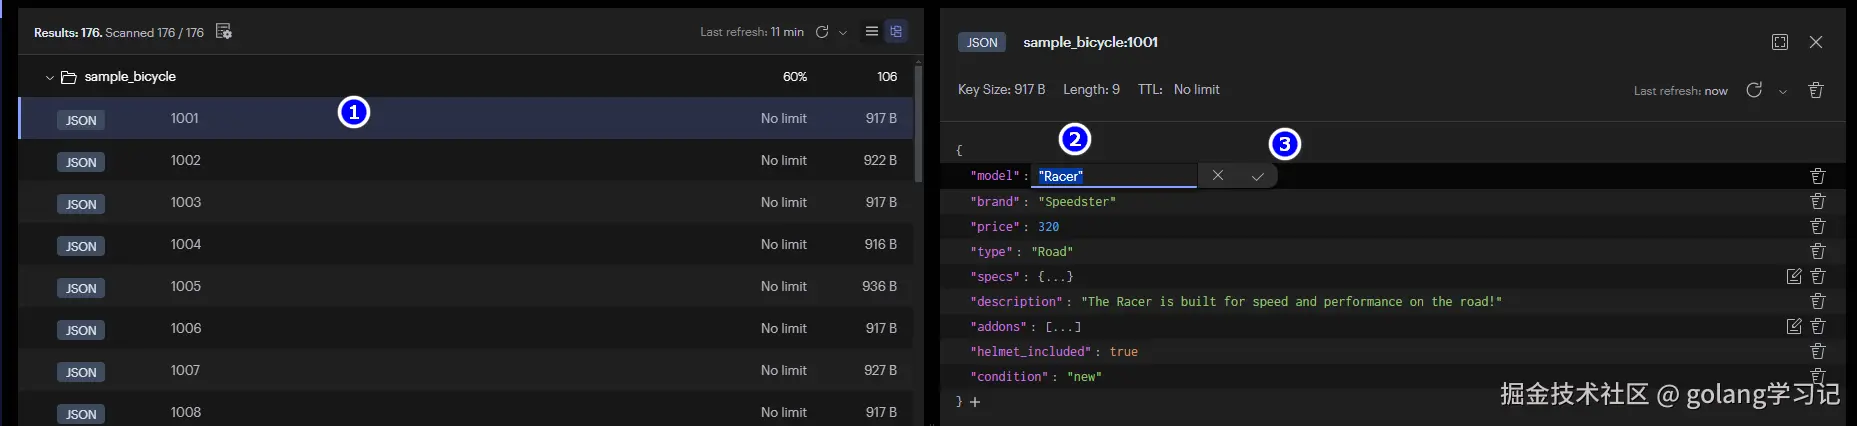Click the price value 320

coord(1048,227)
